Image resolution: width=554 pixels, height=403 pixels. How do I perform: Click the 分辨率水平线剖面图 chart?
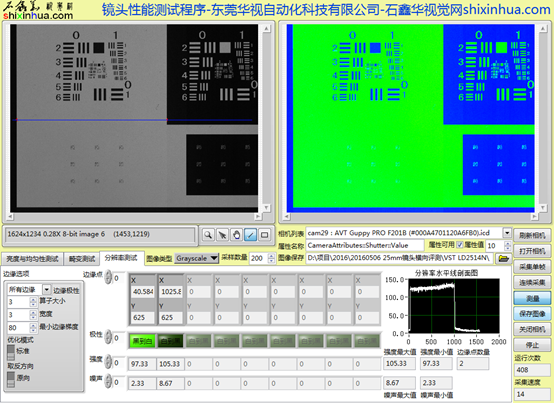click(x=454, y=306)
